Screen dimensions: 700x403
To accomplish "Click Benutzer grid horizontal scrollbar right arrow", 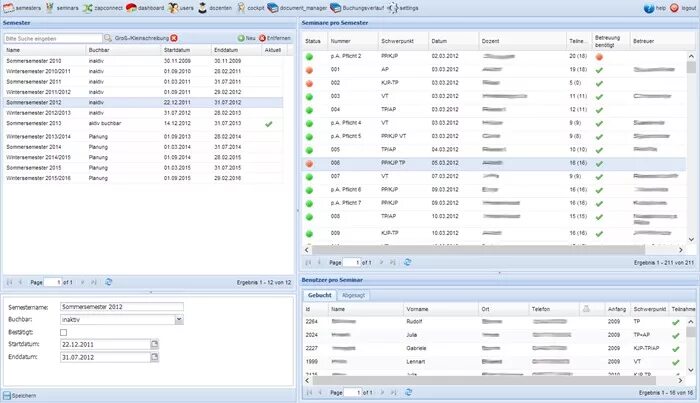I will 680,380.
